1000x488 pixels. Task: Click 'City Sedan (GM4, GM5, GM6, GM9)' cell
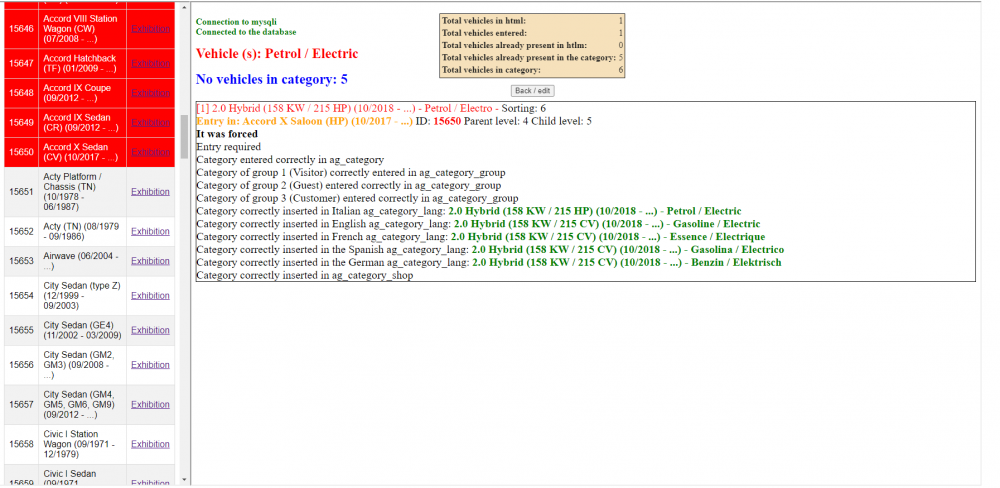pyautogui.click(x=82, y=404)
